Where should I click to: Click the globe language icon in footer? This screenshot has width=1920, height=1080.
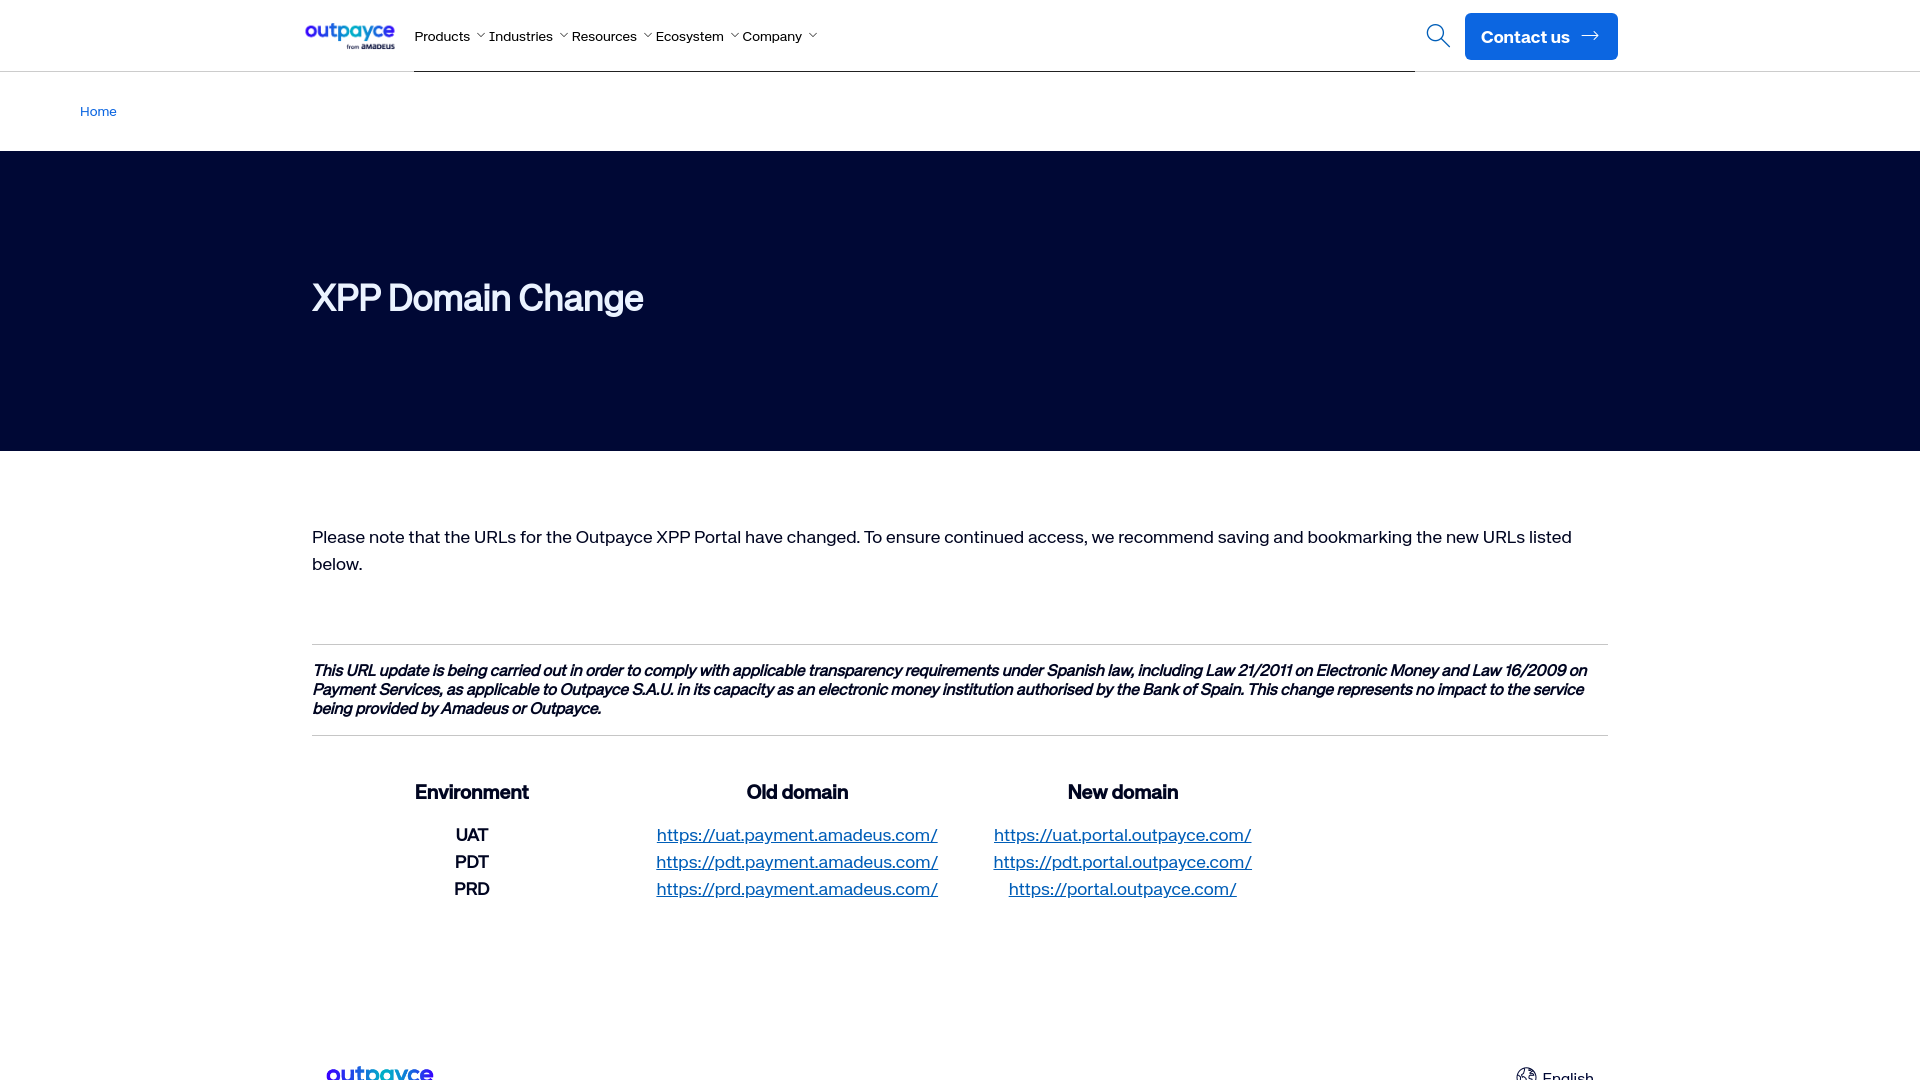(x=1526, y=1074)
